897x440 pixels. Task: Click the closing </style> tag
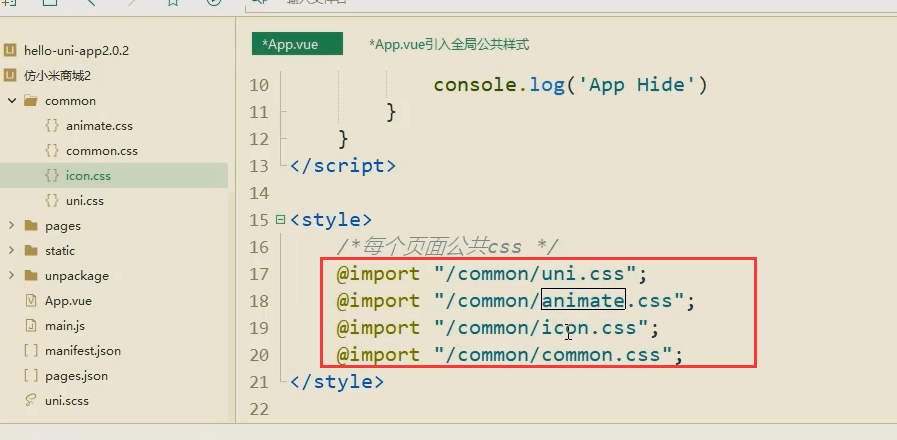pos(337,382)
